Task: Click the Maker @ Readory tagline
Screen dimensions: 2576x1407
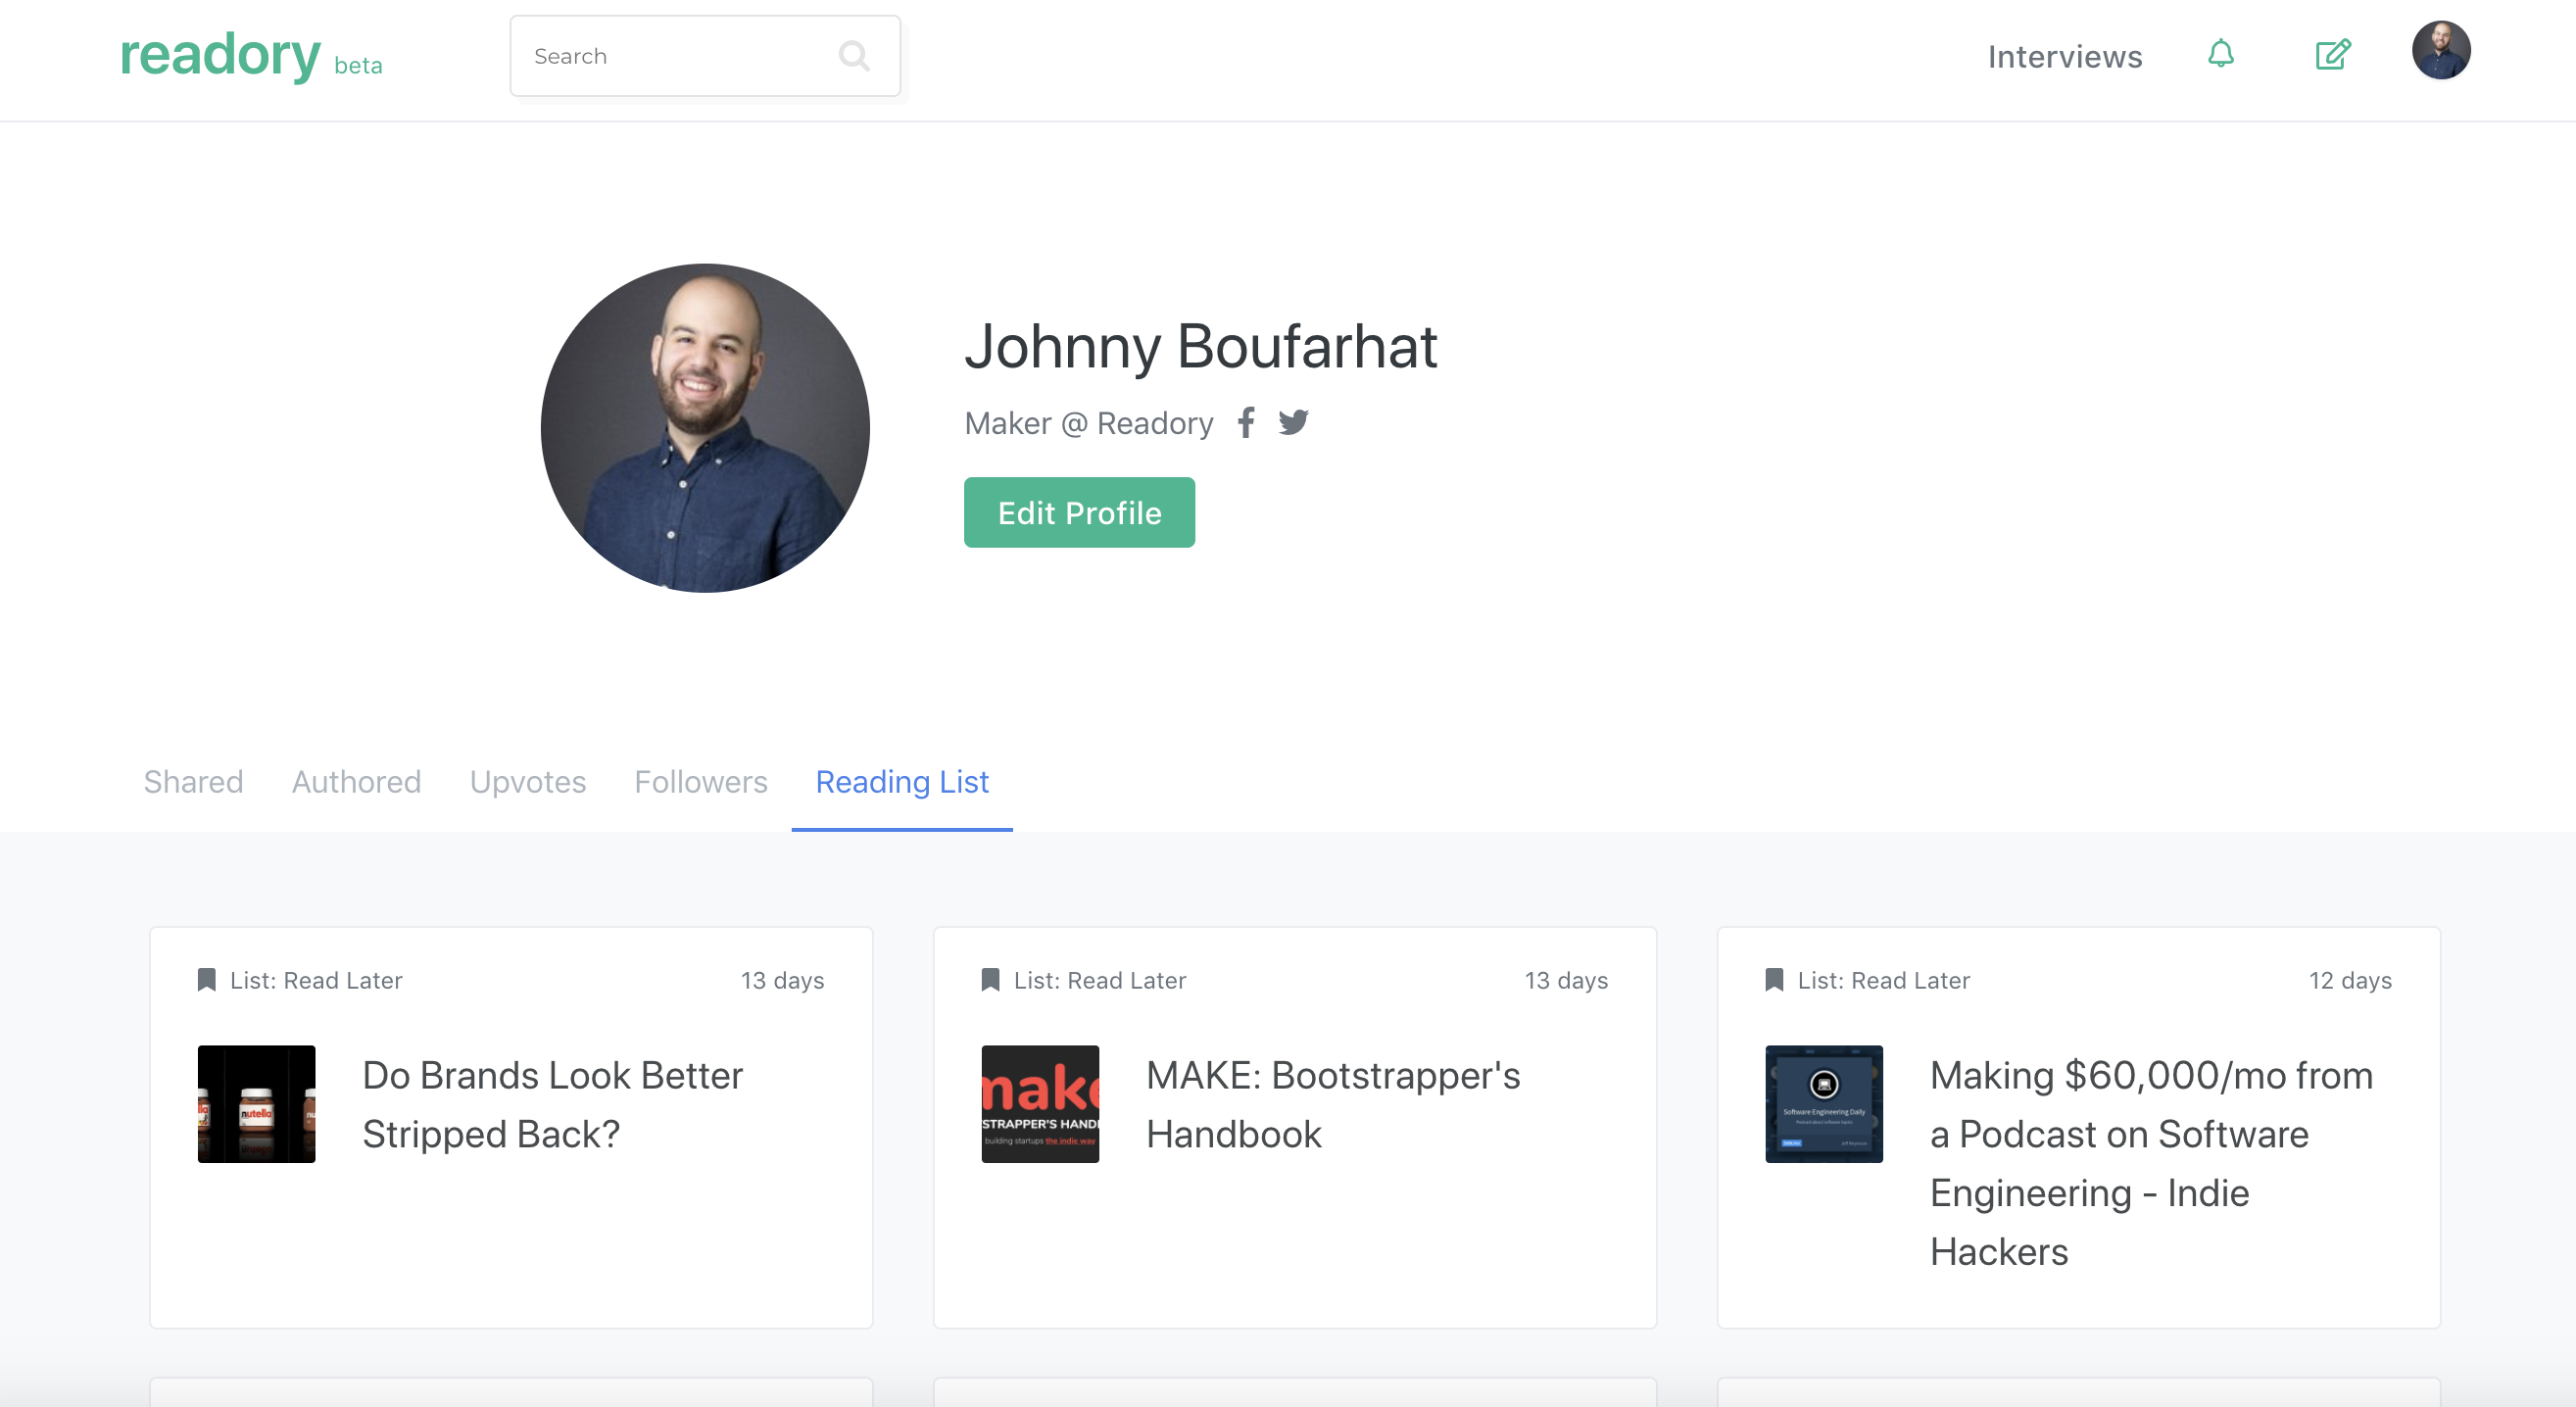Action: (1088, 423)
